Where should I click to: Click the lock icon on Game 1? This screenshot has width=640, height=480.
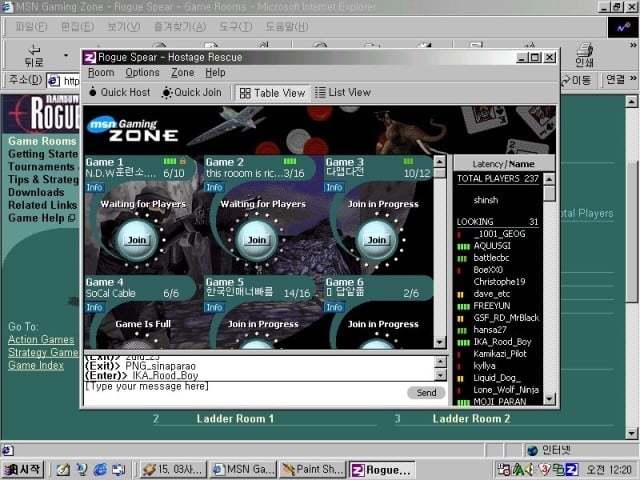coord(182,162)
